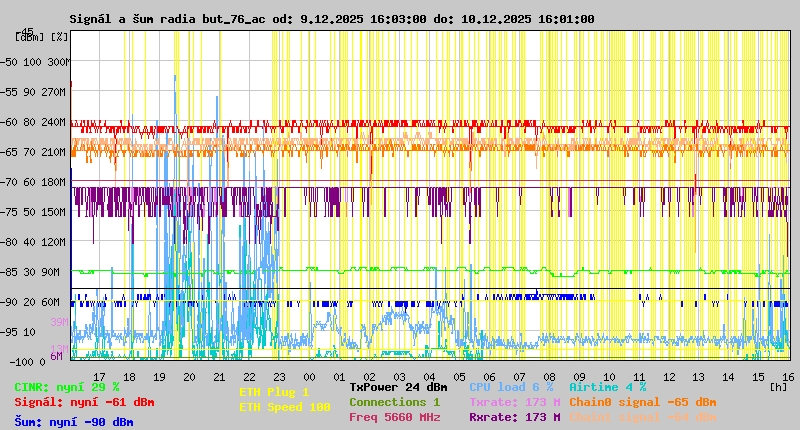The height and width of the screenshot is (430, 800).
Task: Select the "Connections 1" legend entry
Action: [x=394, y=402]
